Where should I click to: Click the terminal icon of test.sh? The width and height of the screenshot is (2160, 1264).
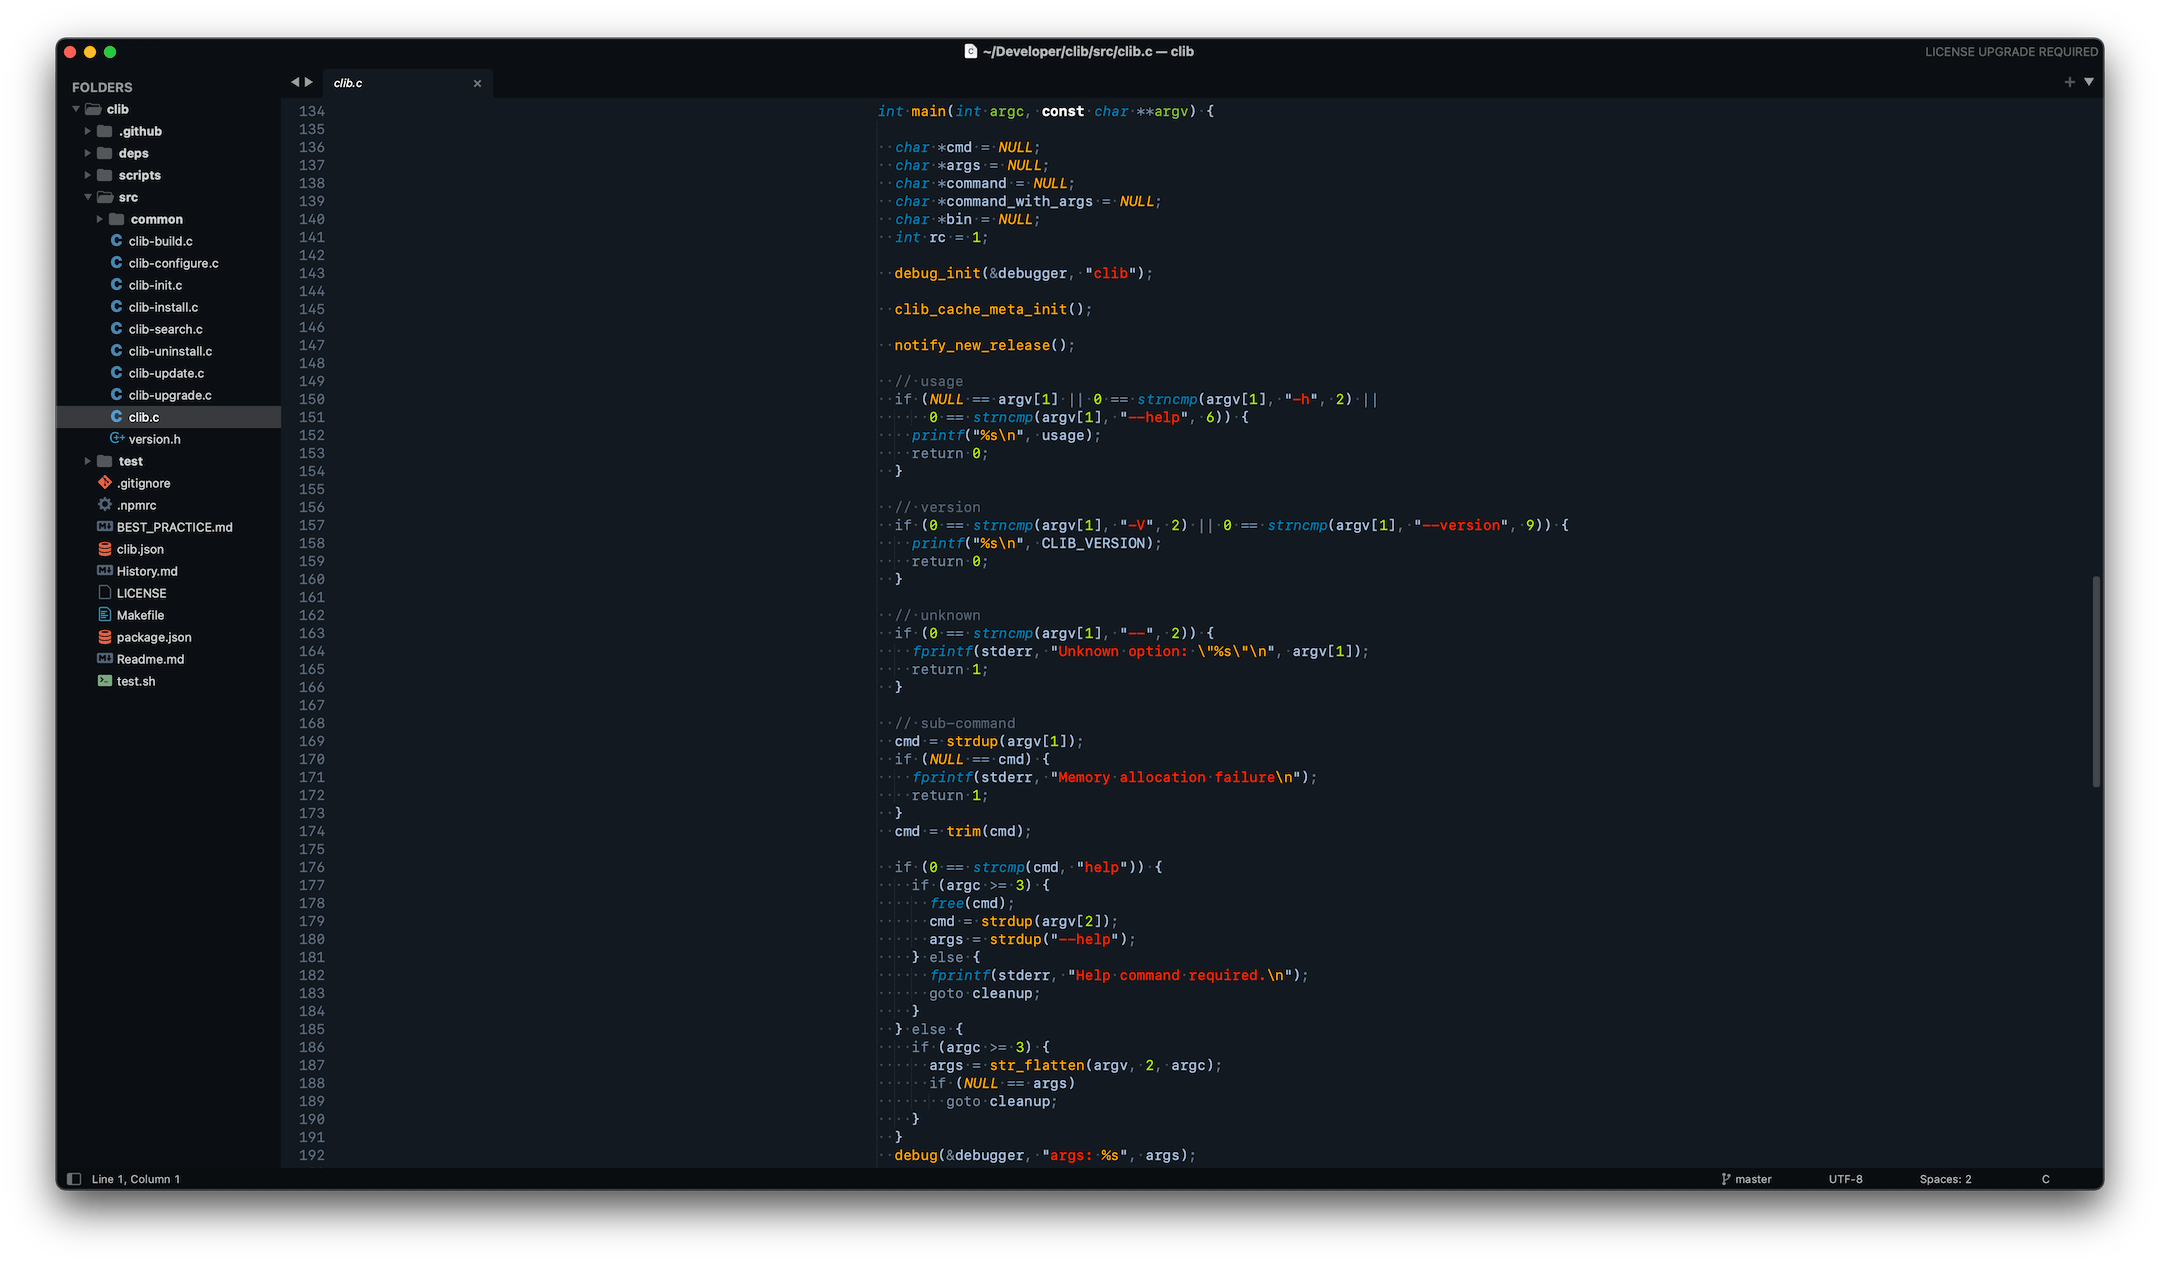[x=105, y=681]
